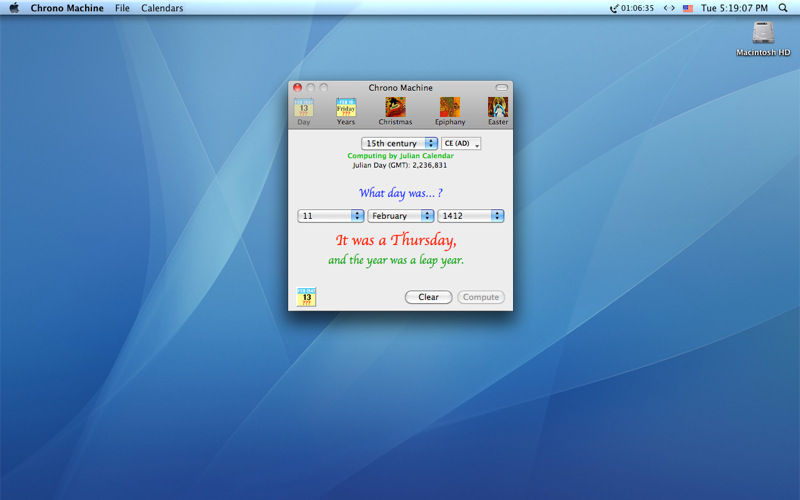Open the Chrono Machine application menu
This screenshot has width=800, height=500.
[x=67, y=8]
